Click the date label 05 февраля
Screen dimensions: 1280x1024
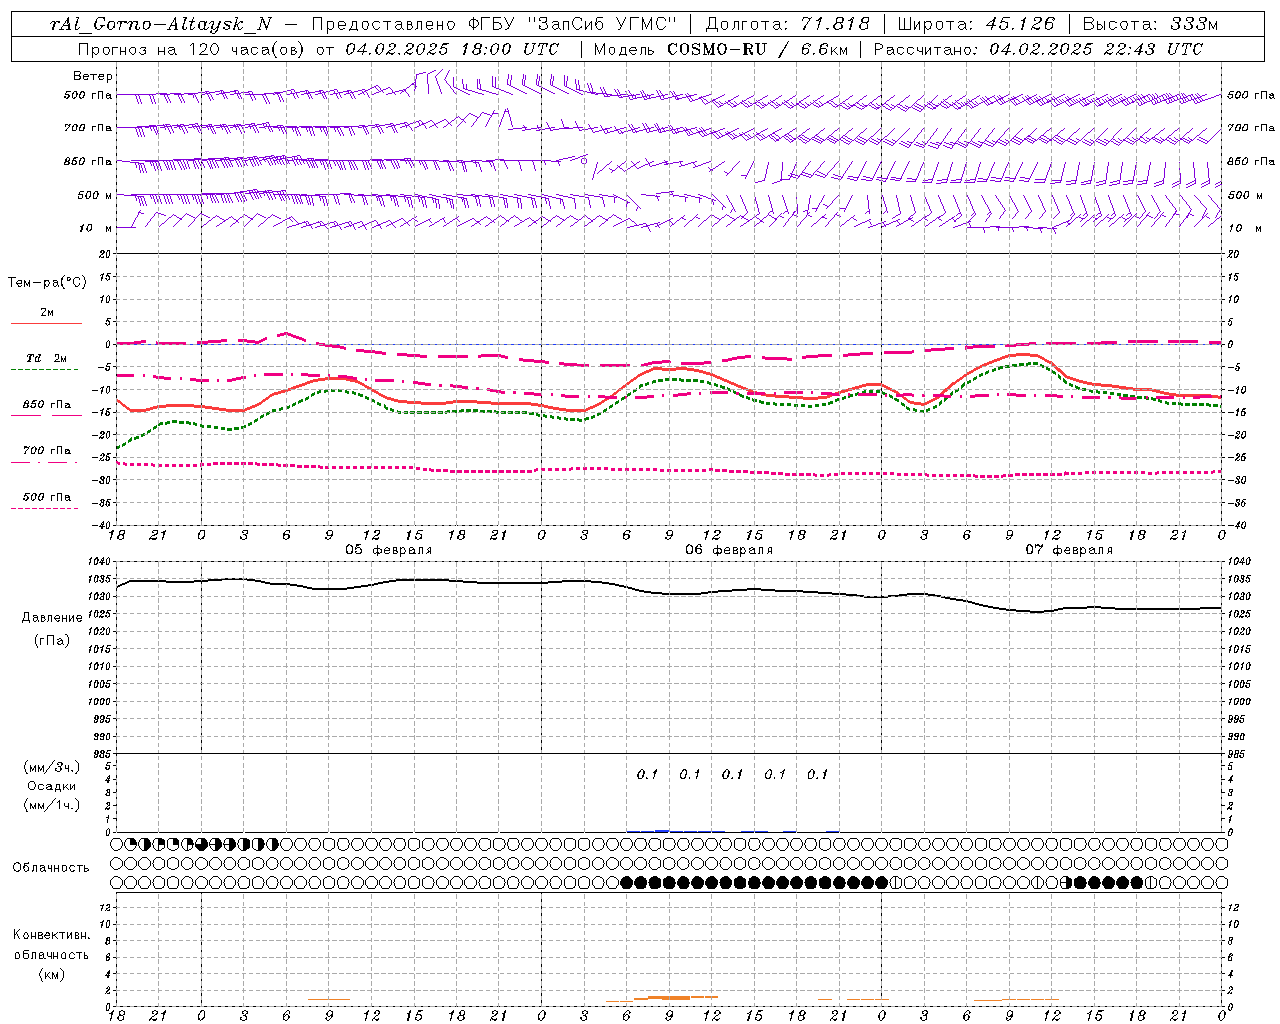click(x=388, y=550)
